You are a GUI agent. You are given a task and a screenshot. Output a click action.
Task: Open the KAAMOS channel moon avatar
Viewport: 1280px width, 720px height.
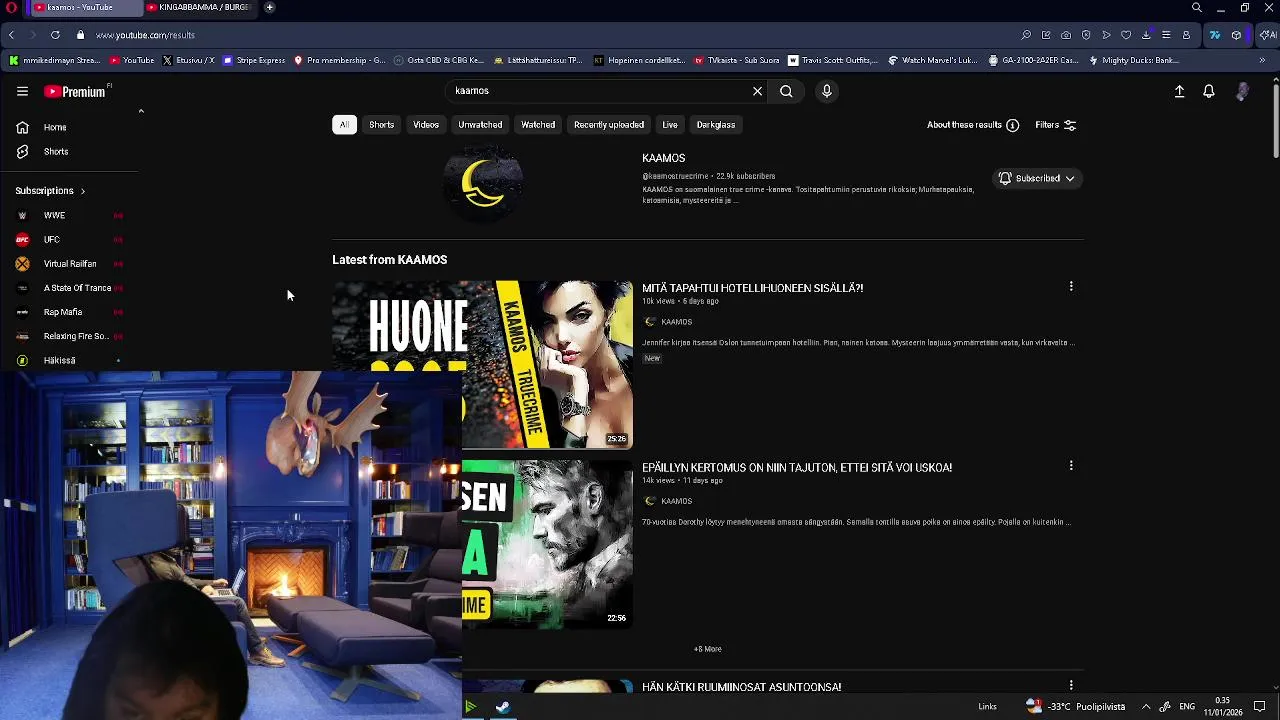(x=483, y=183)
